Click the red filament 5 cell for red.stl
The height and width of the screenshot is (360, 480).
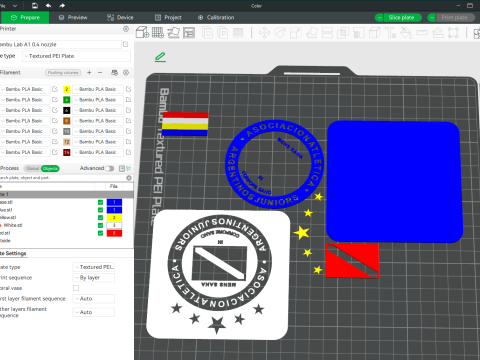tap(114, 233)
